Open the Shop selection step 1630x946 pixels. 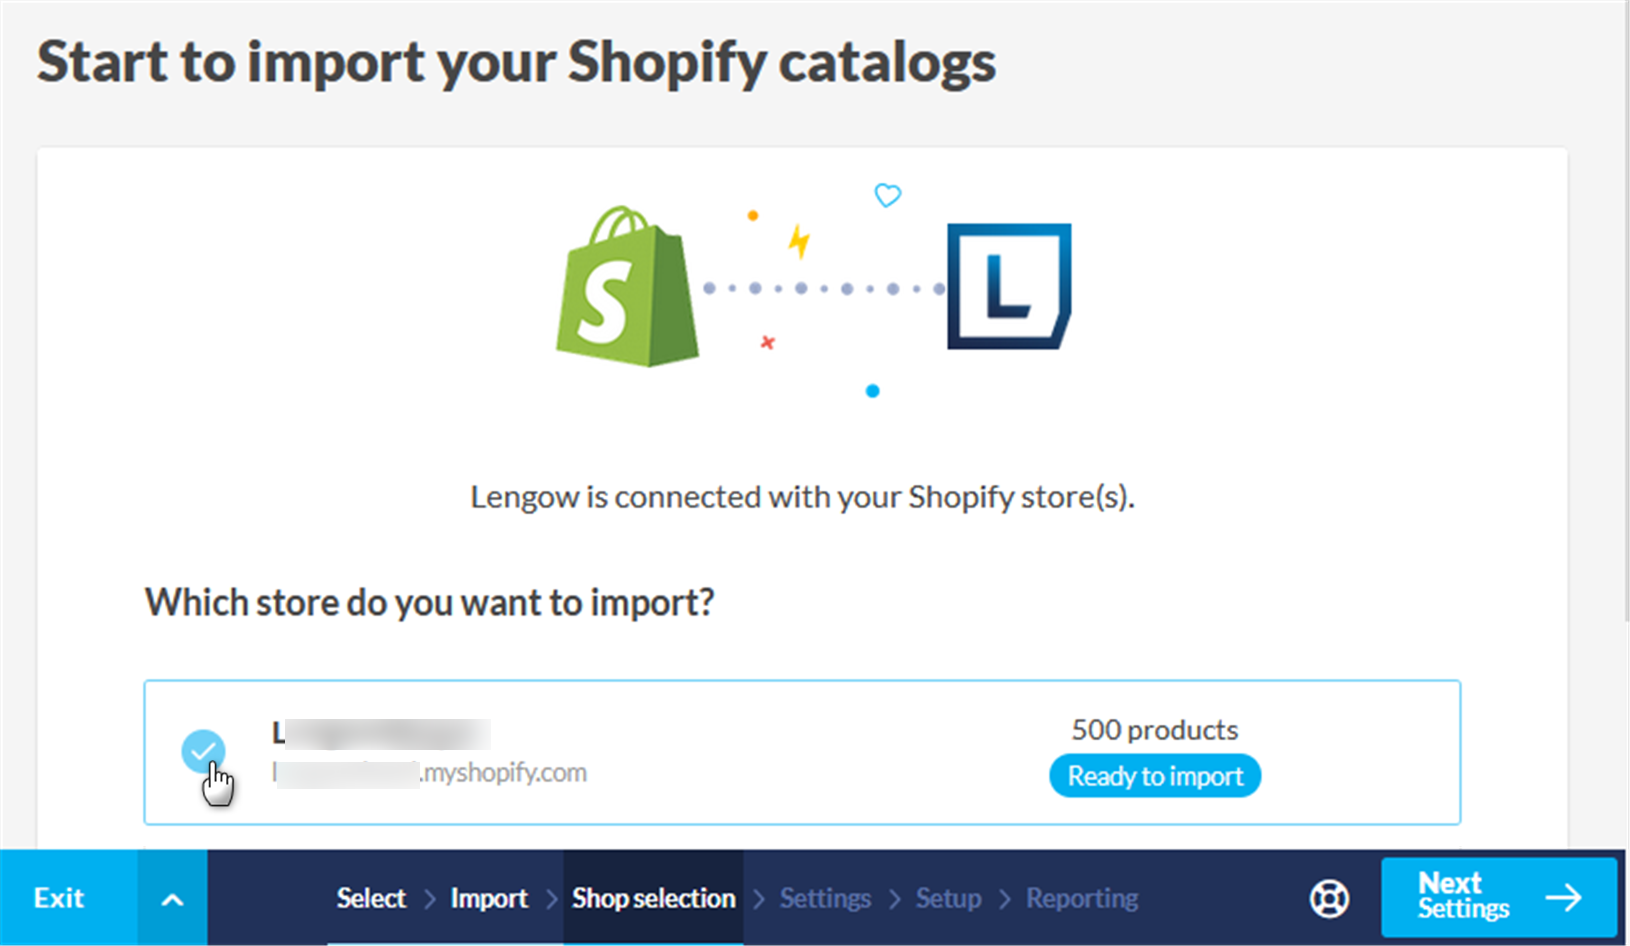tap(653, 898)
